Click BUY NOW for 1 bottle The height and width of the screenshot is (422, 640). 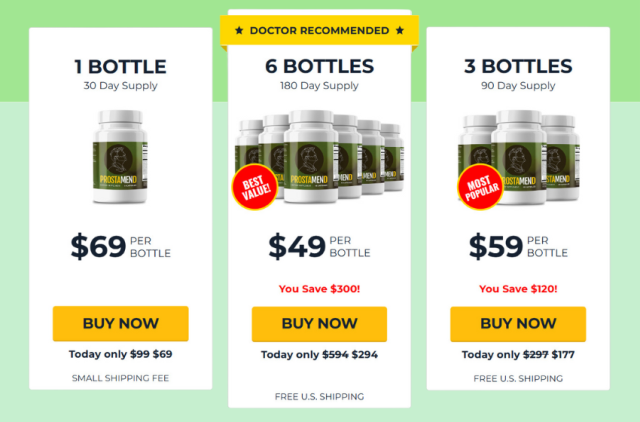120,323
